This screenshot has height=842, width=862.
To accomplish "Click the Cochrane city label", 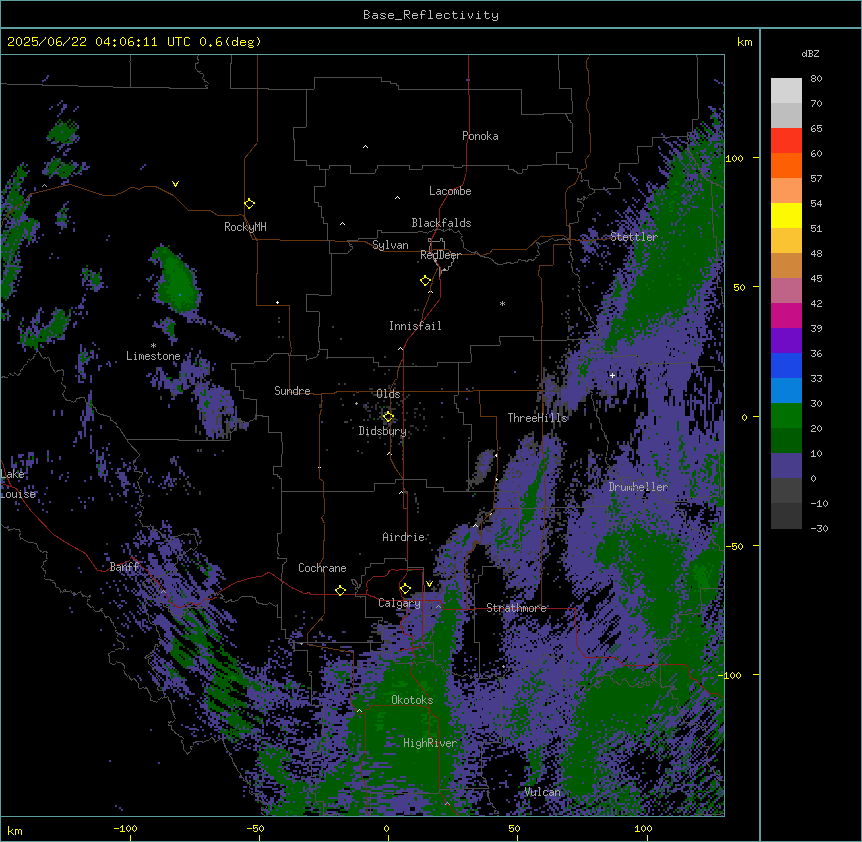I will coord(322,568).
